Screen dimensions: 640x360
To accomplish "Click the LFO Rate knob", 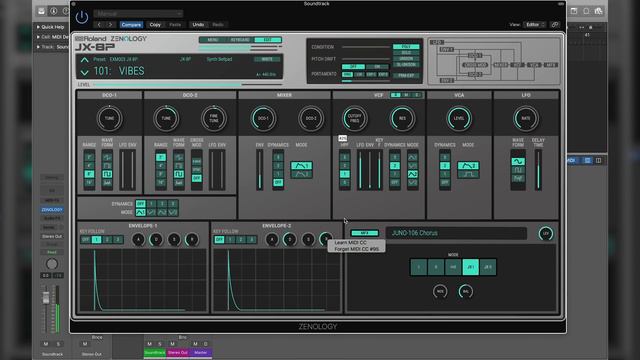I will [x=526, y=118].
